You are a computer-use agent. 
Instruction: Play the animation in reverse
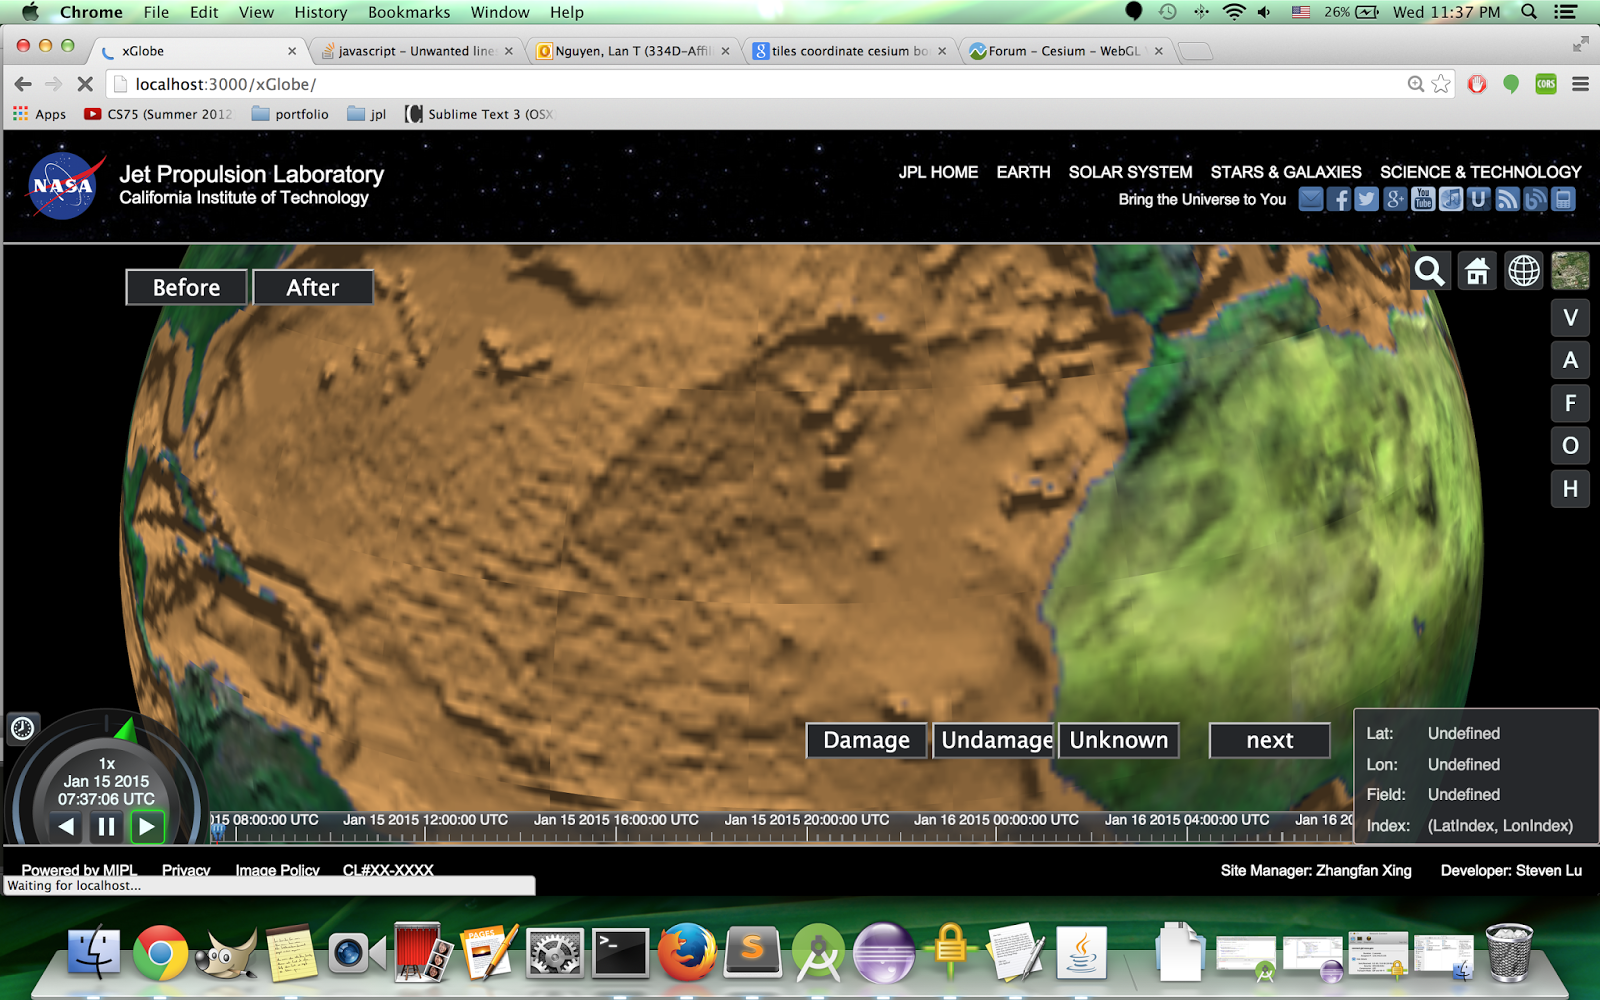(x=66, y=827)
